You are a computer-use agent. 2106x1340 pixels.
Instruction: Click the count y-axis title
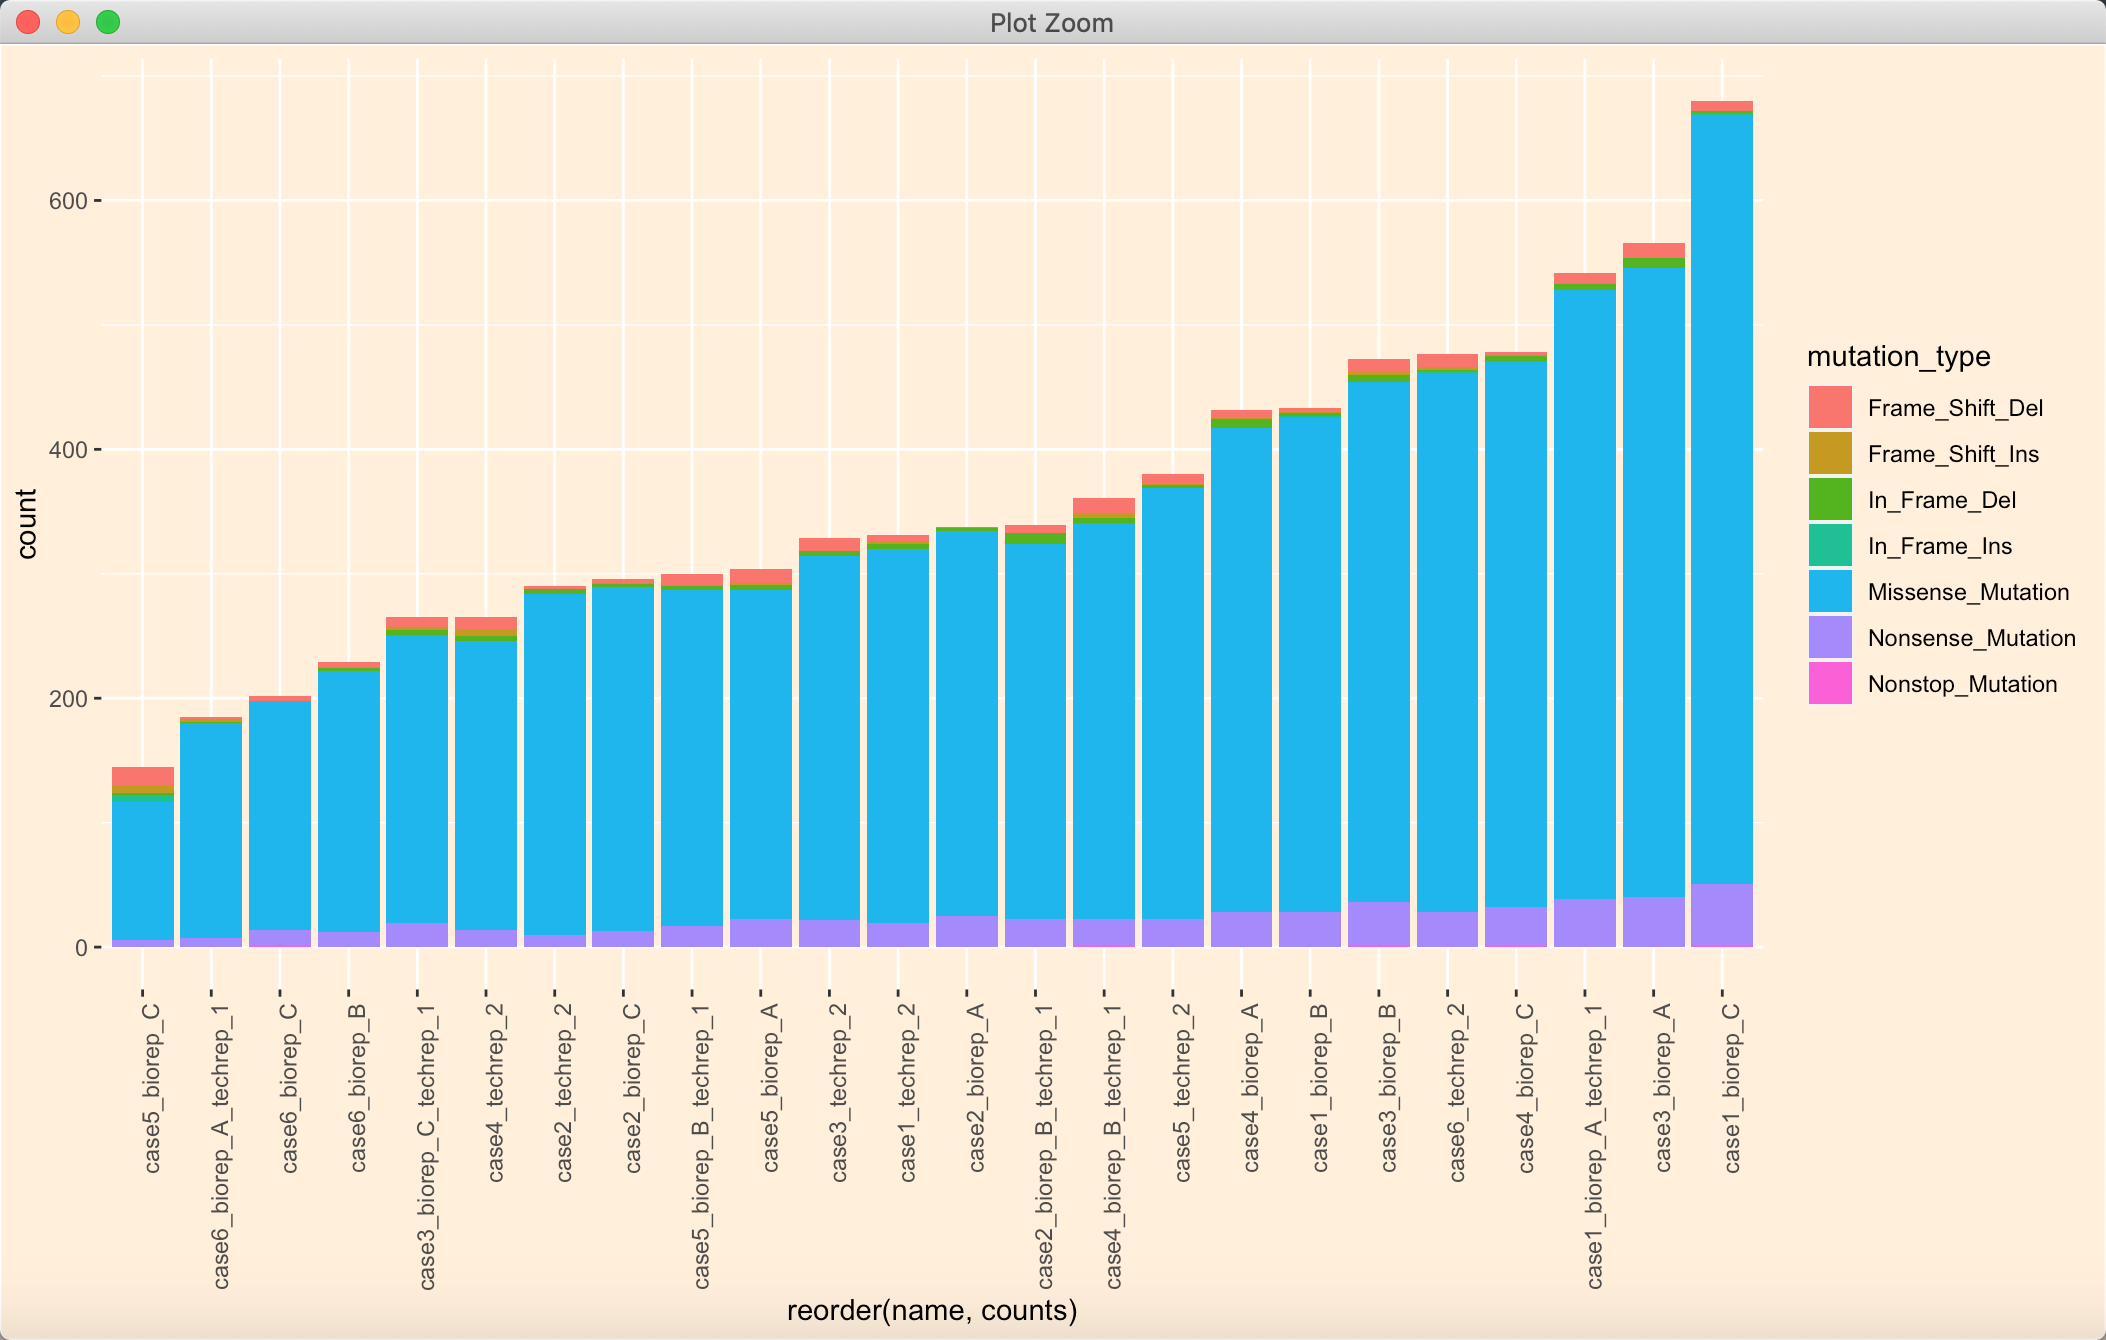(x=27, y=523)
